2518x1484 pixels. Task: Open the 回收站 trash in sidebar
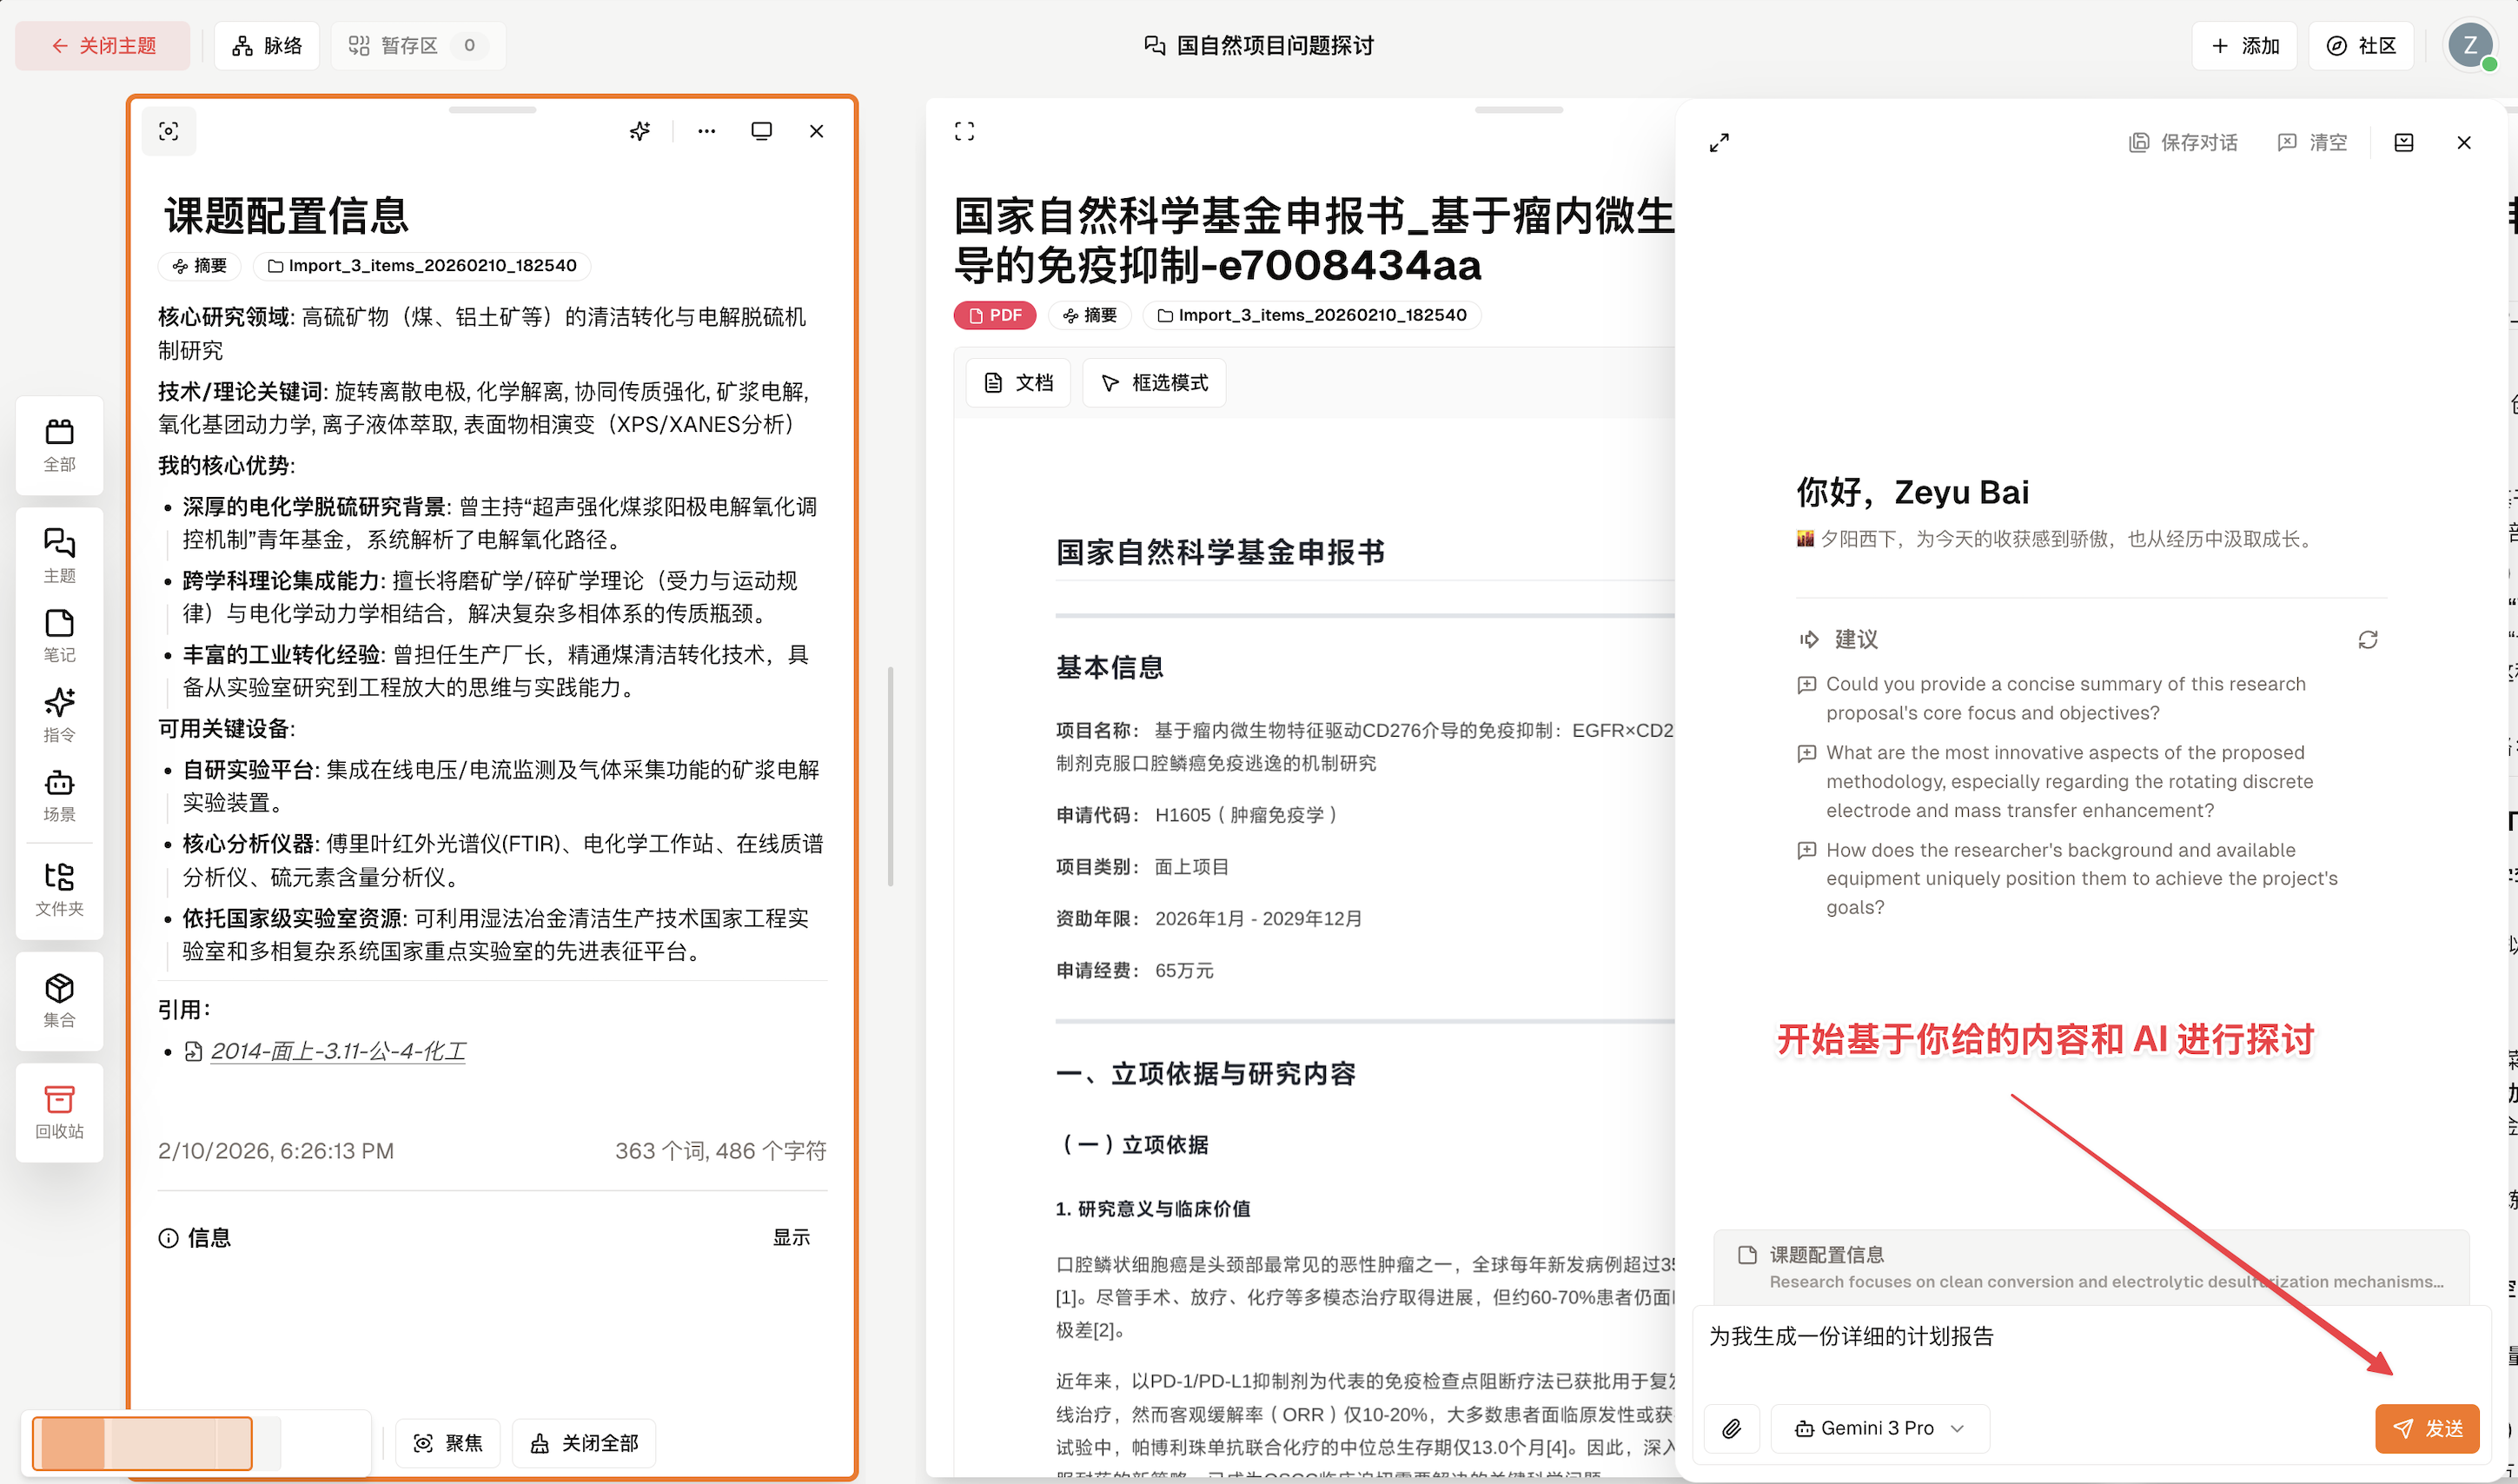point(59,1111)
